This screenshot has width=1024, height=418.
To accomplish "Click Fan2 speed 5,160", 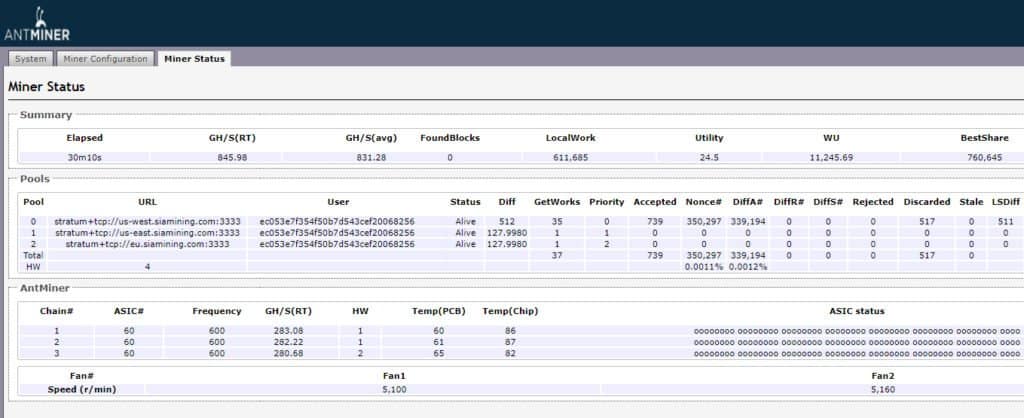I will coord(883,389).
